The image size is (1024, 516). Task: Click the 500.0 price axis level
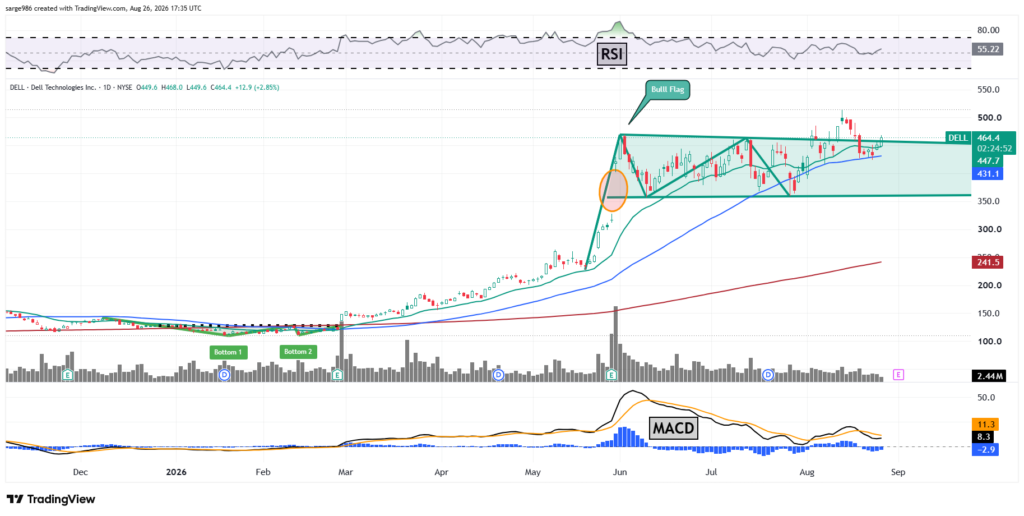pyautogui.click(x=988, y=118)
